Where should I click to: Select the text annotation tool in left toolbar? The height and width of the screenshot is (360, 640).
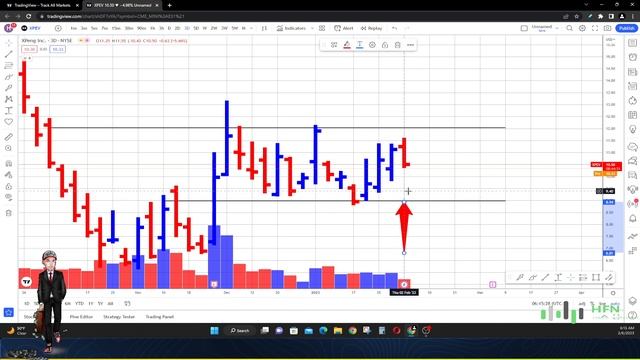pyautogui.click(x=9, y=111)
